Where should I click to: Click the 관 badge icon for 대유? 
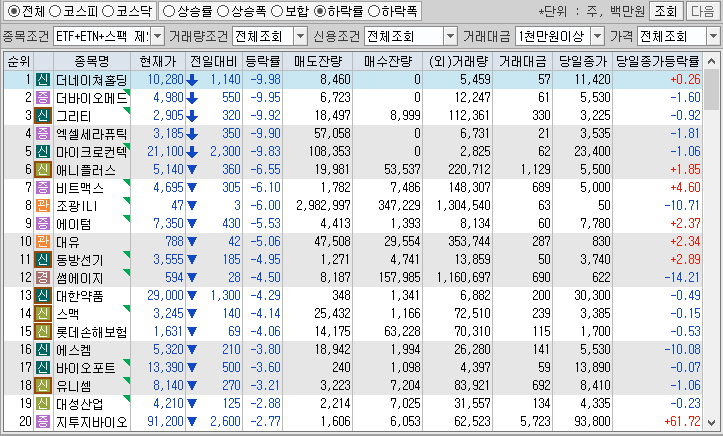click(x=43, y=242)
